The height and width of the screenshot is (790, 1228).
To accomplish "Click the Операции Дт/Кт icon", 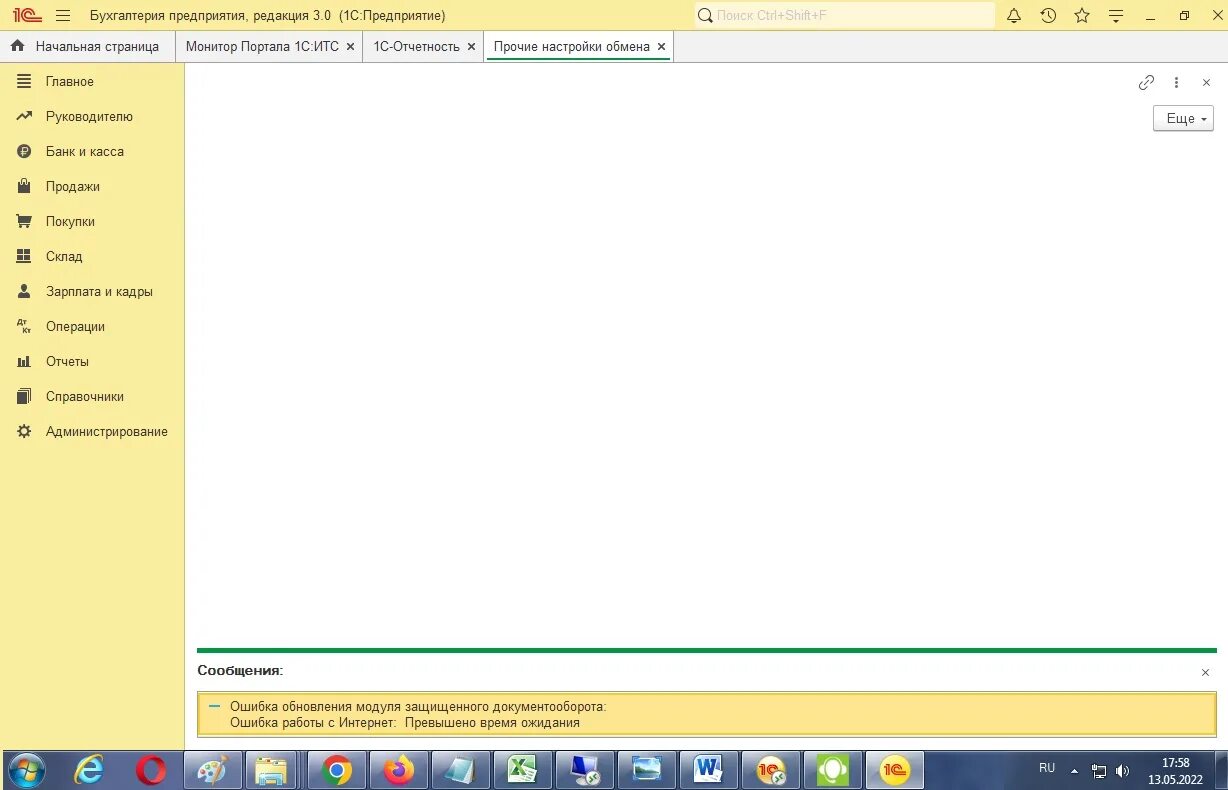I will click(x=24, y=326).
